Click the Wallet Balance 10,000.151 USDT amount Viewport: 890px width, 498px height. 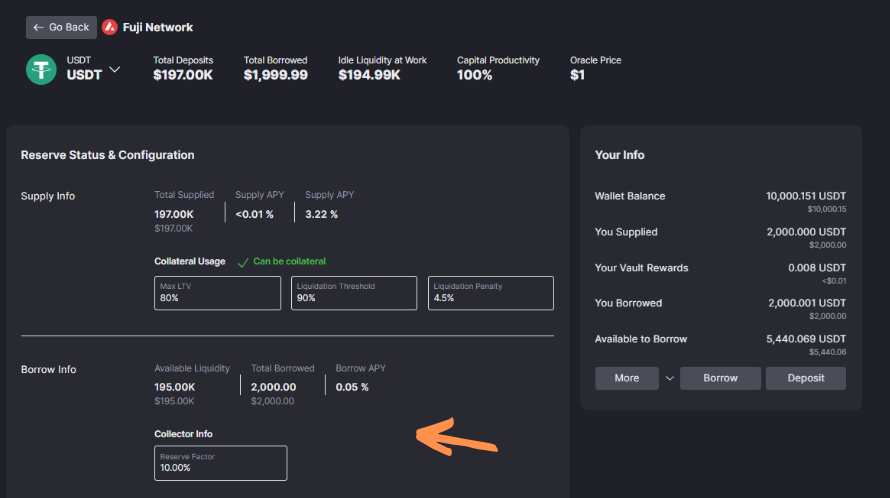(x=805, y=196)
